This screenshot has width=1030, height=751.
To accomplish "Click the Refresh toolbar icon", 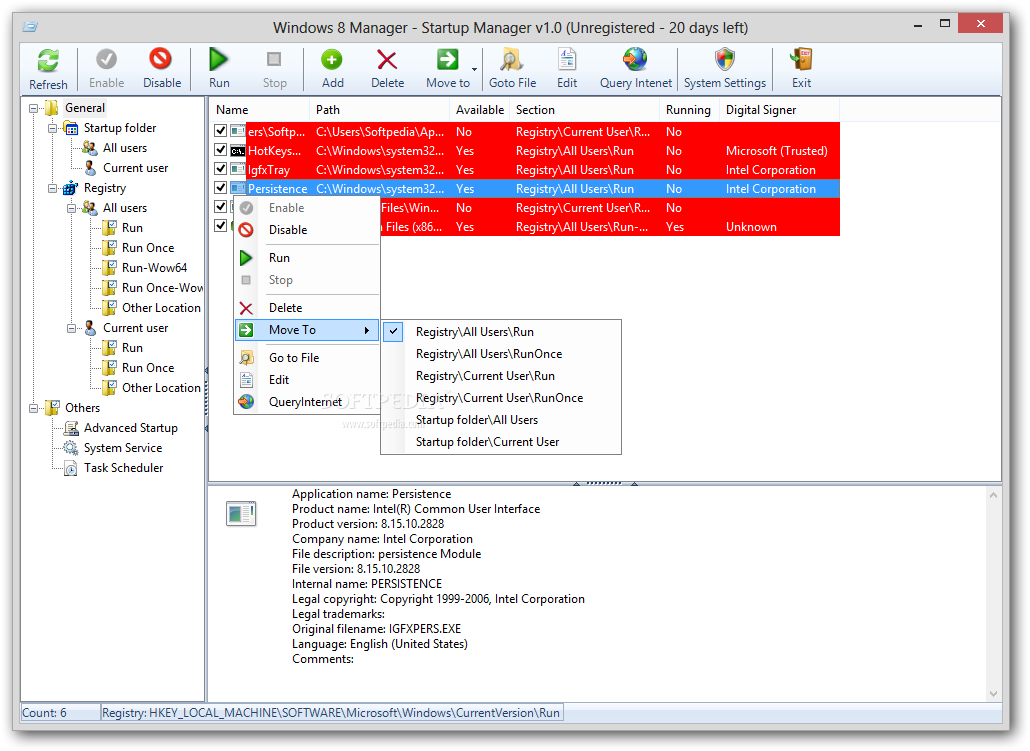I will point(48,60).
